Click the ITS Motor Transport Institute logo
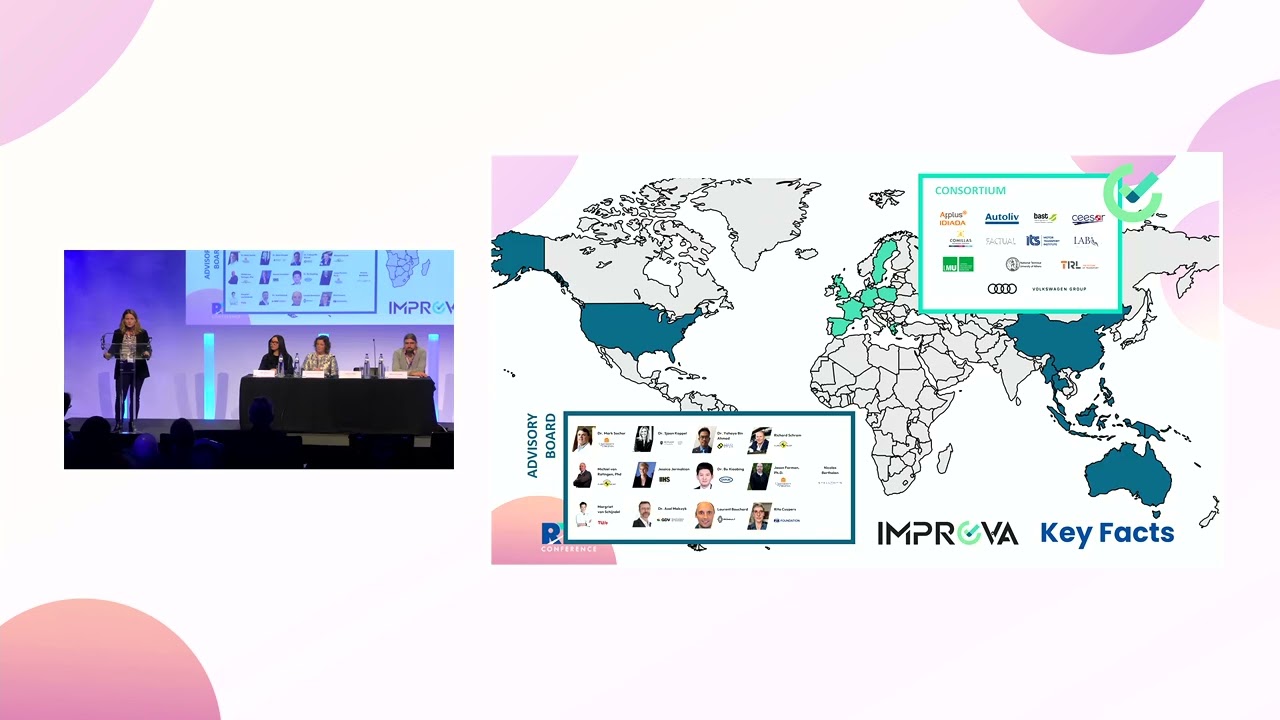Screen dimensions: 1280x720 (1043, 241)
